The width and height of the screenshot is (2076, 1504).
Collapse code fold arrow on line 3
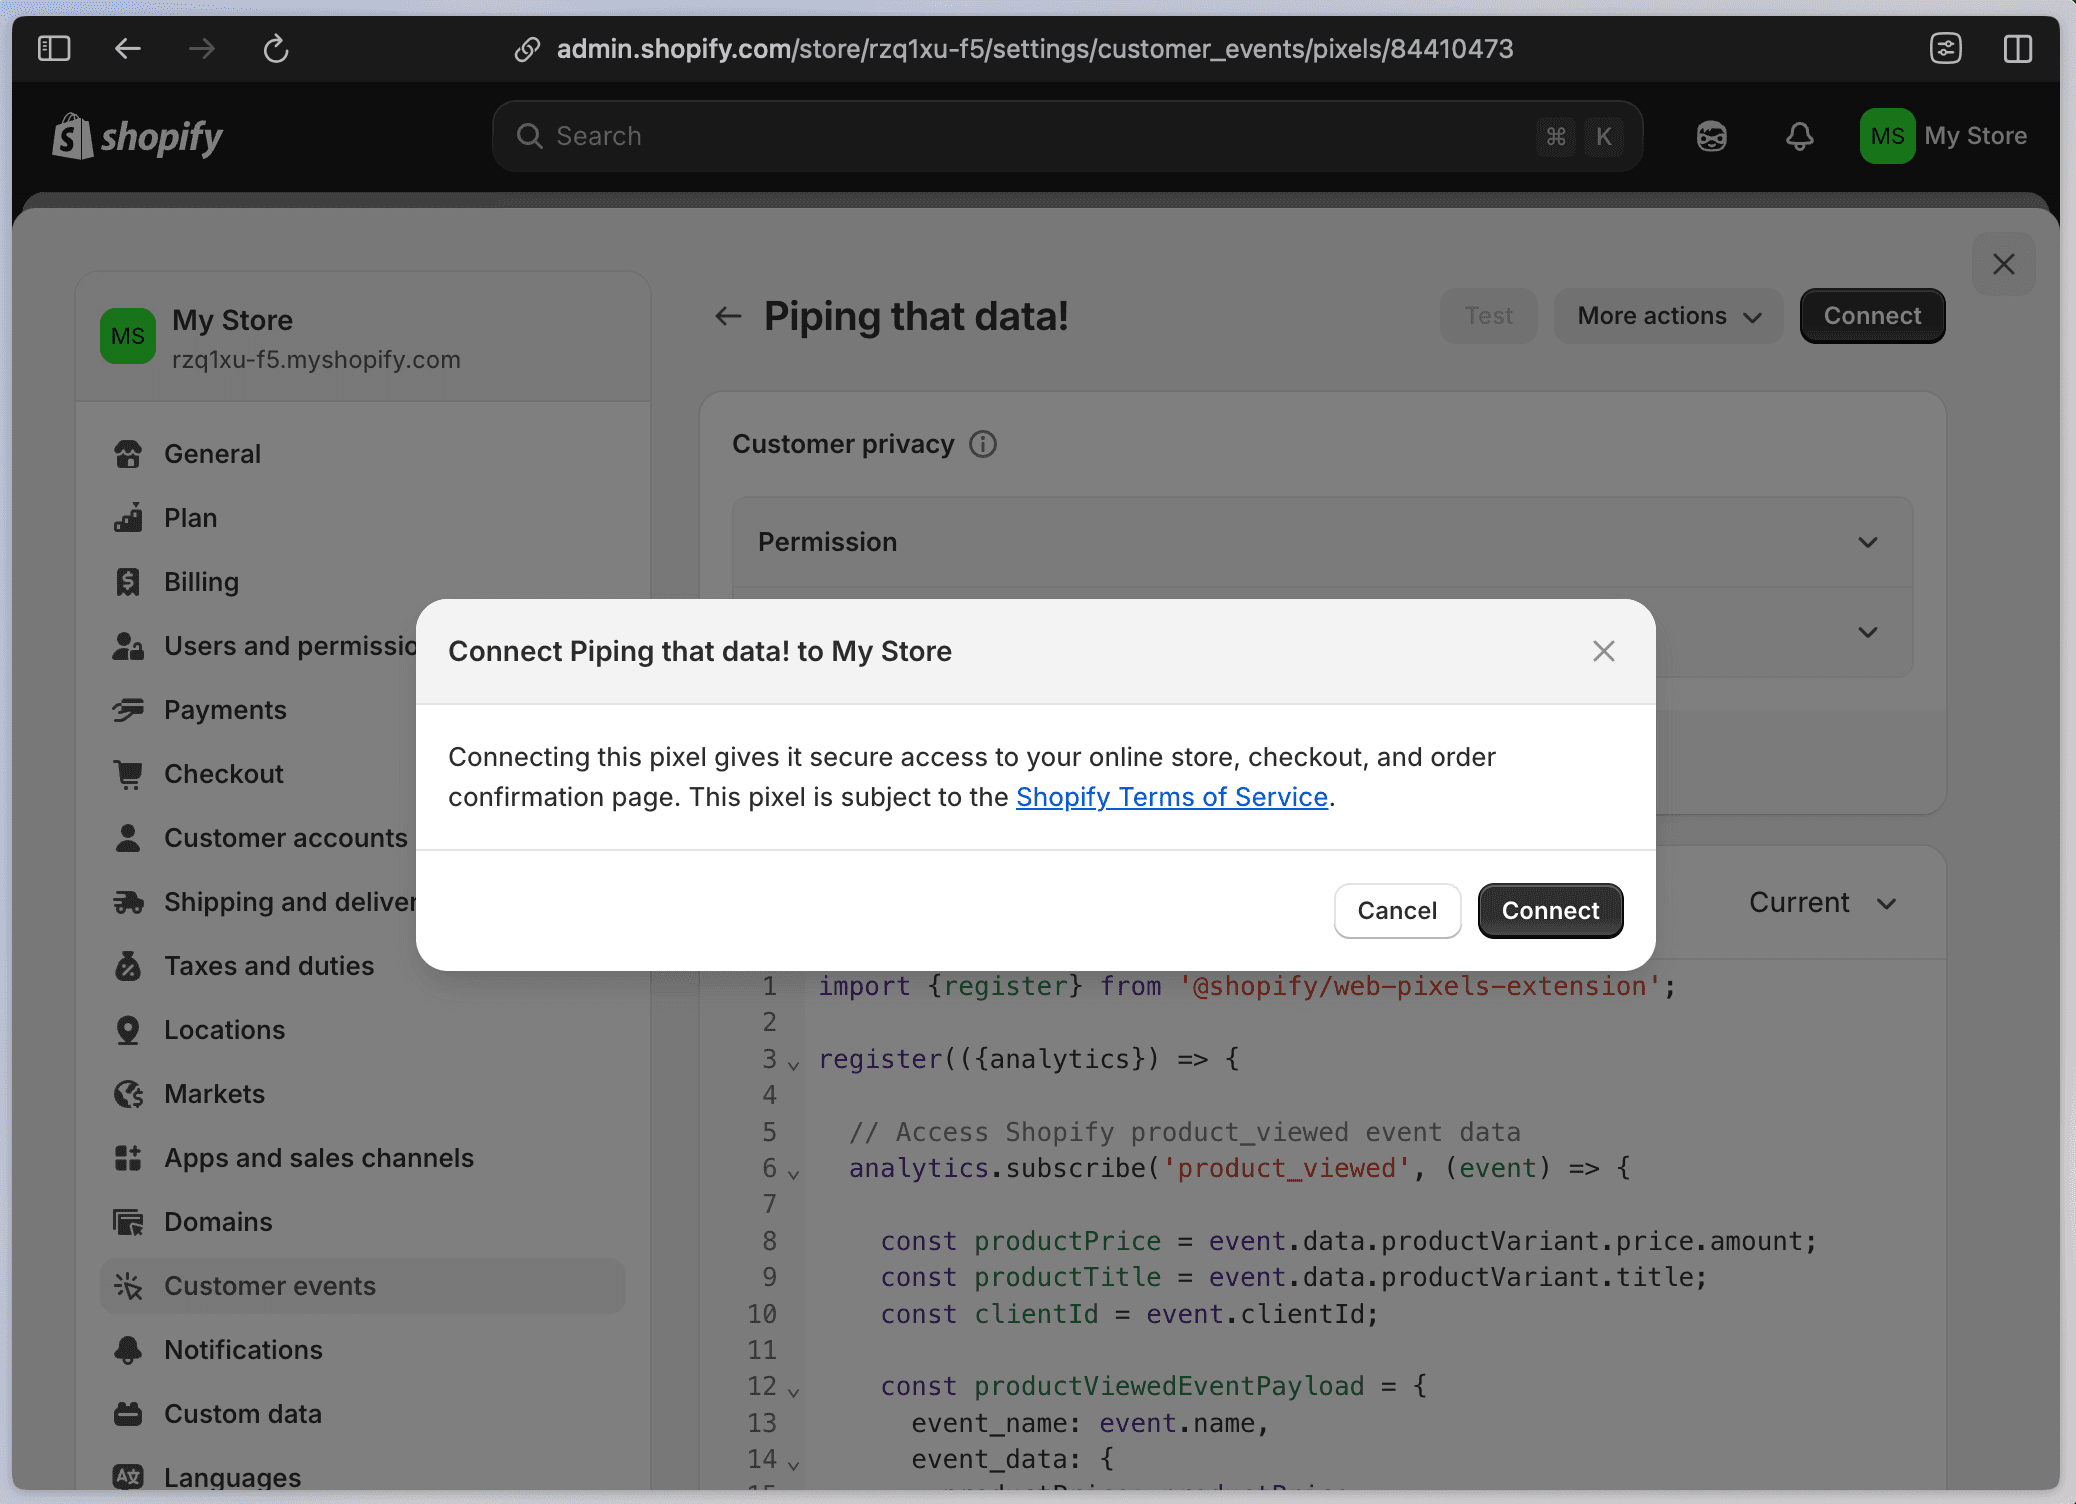coord(794,1064)
